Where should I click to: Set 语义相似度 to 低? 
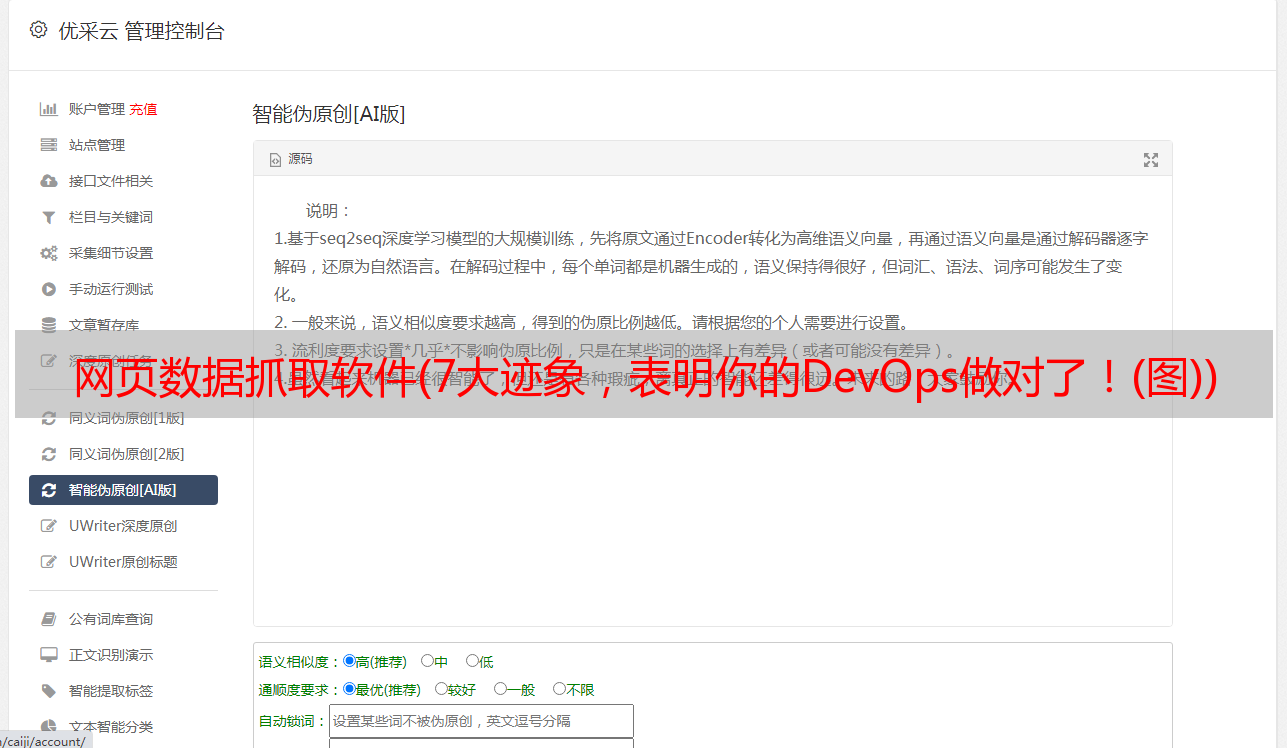[x=472, y=661]
